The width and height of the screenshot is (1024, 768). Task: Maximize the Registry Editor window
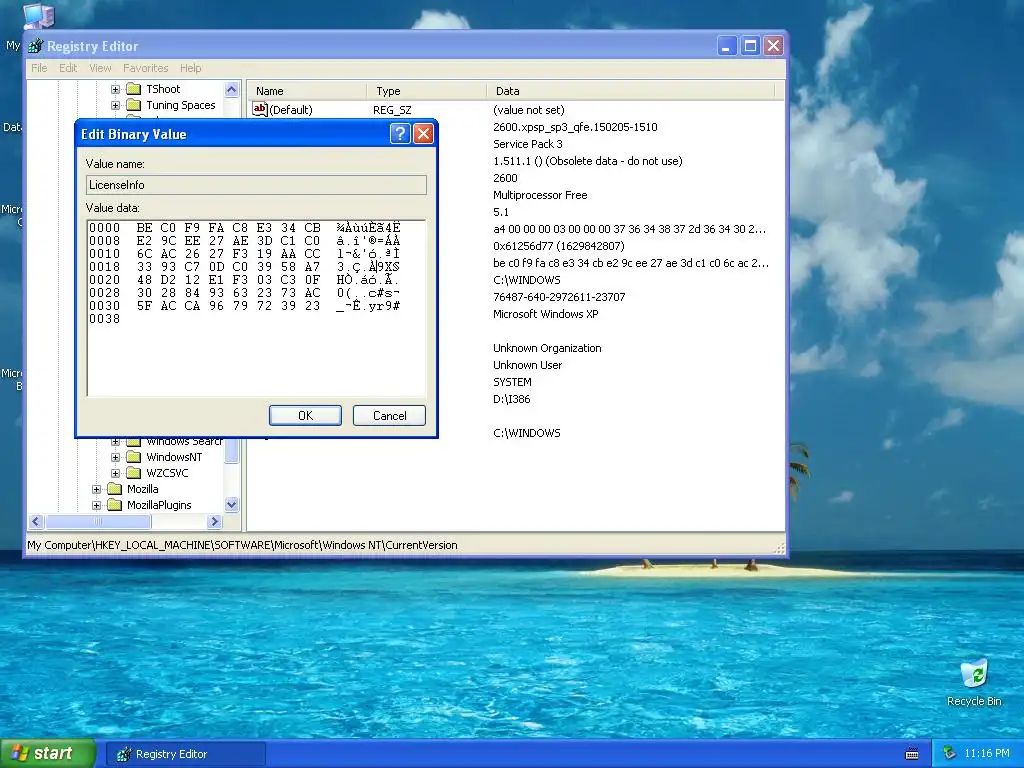coord(750,46)
